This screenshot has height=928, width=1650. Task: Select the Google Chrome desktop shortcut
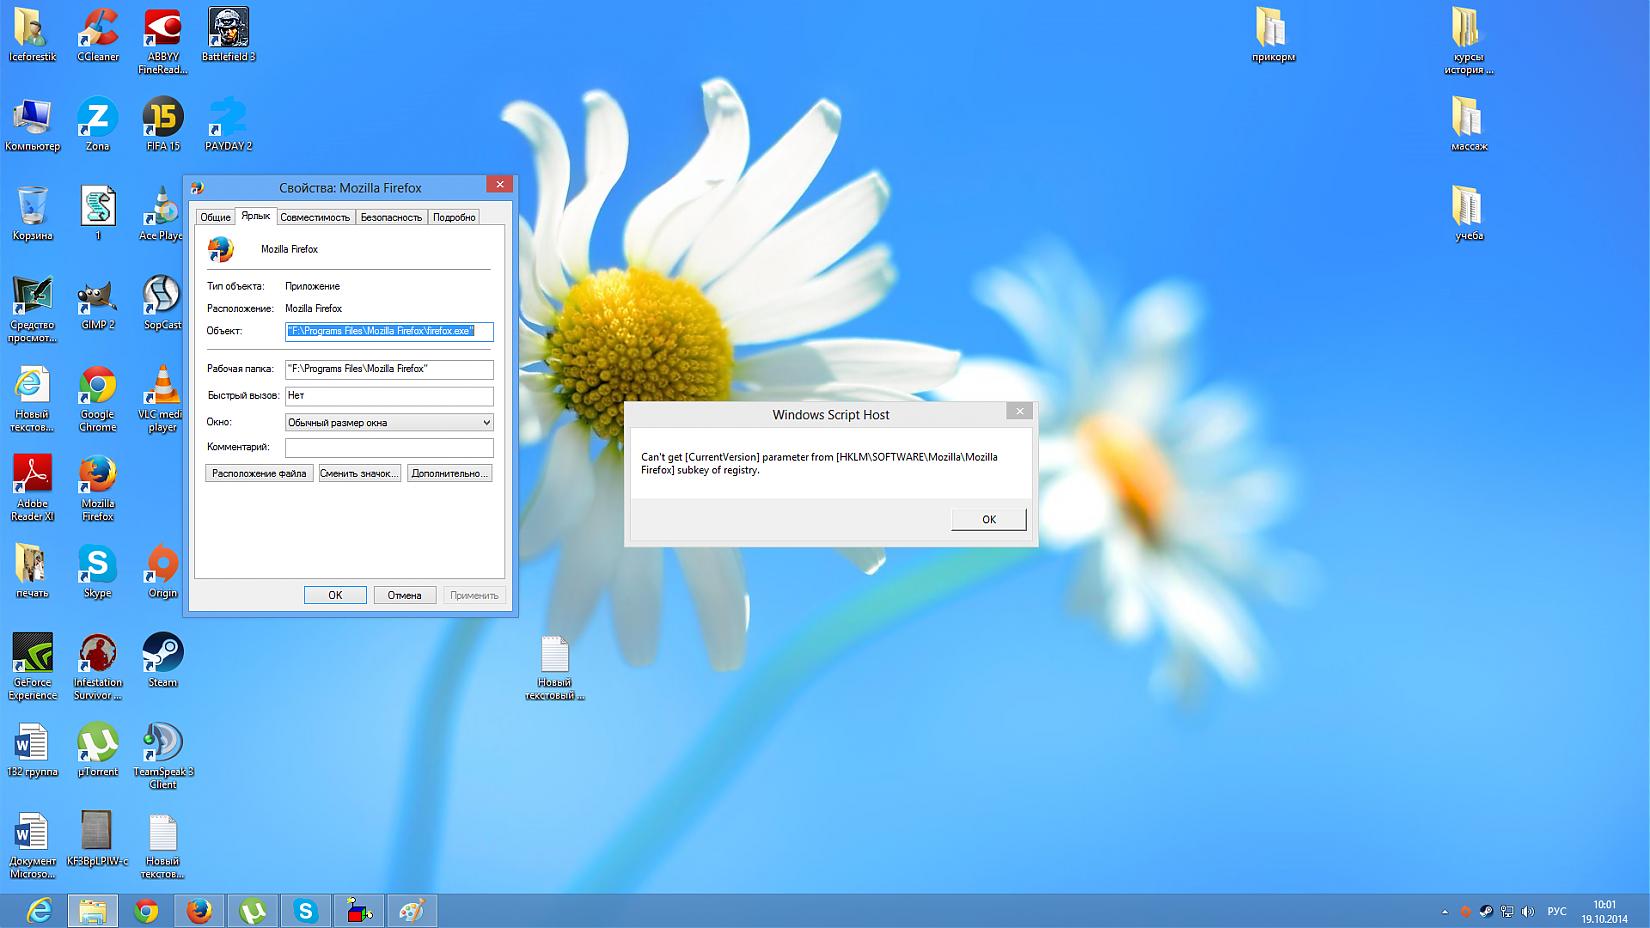coord(98,399)
